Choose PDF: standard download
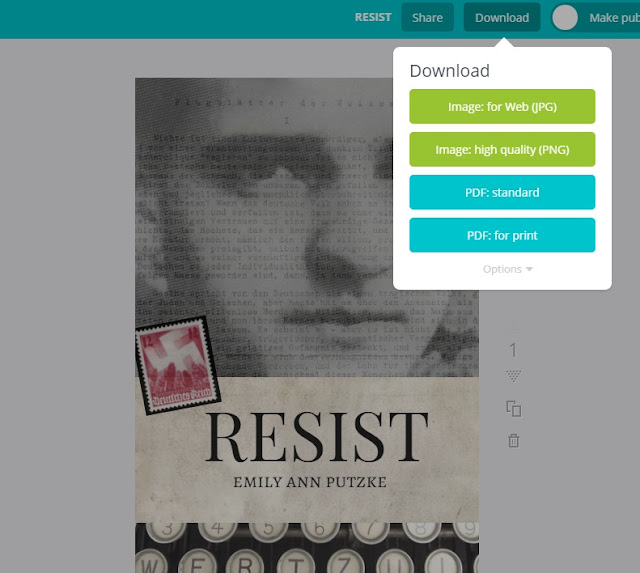Screen dimensions: 640x573 502,192
